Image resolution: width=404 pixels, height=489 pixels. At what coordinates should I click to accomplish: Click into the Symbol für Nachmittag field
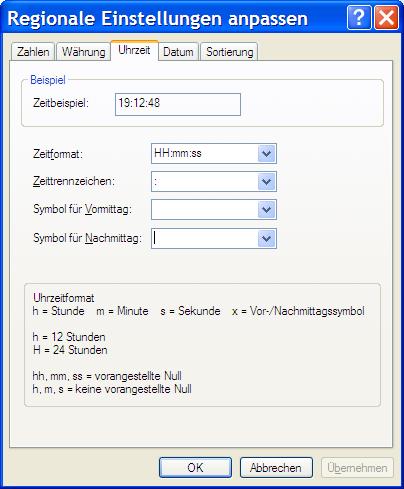205,239
